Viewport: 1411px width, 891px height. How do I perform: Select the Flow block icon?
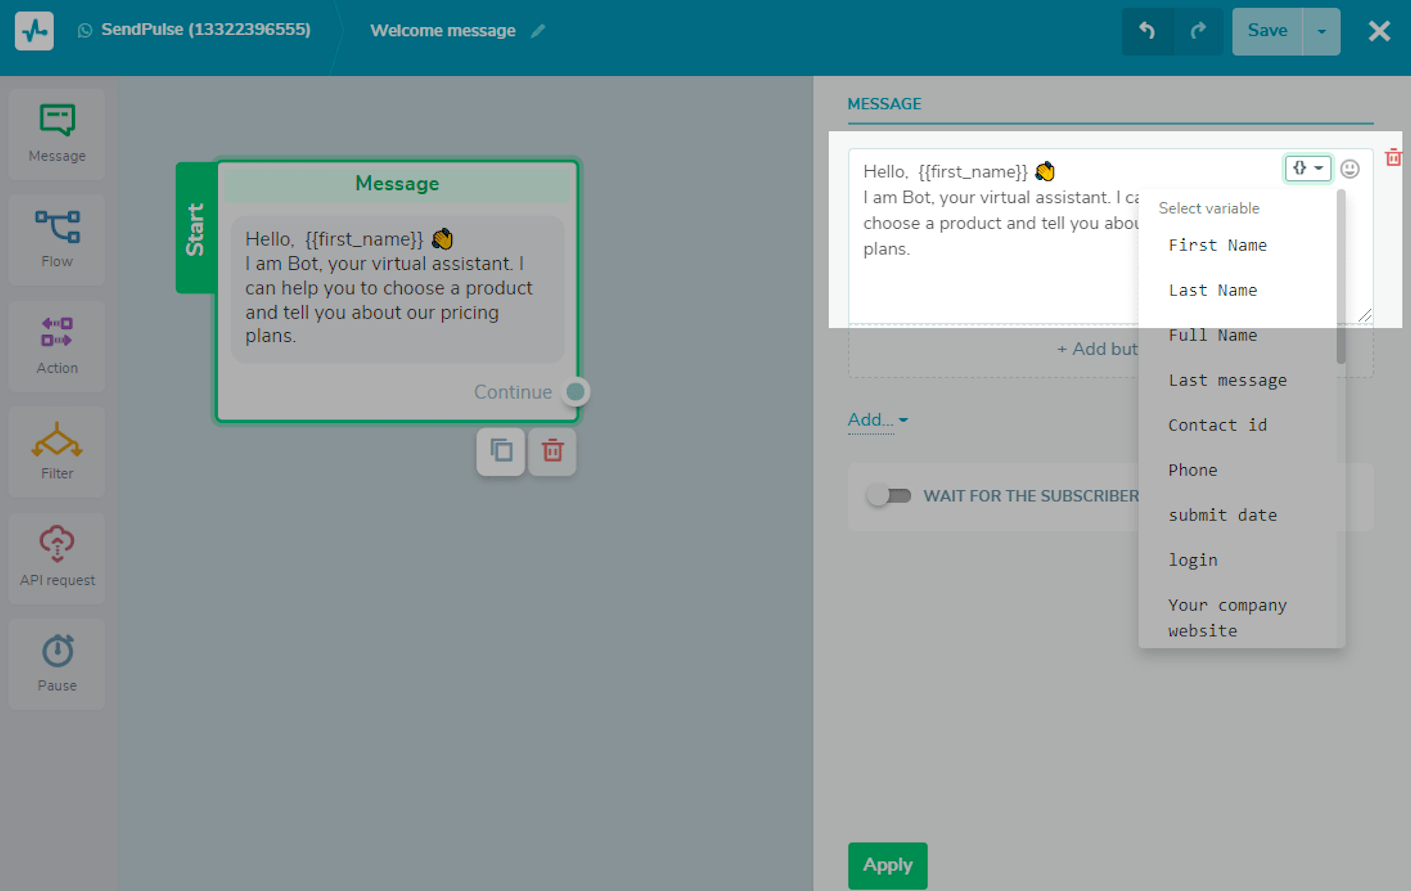pyautogui.click(x=57, y=239)
